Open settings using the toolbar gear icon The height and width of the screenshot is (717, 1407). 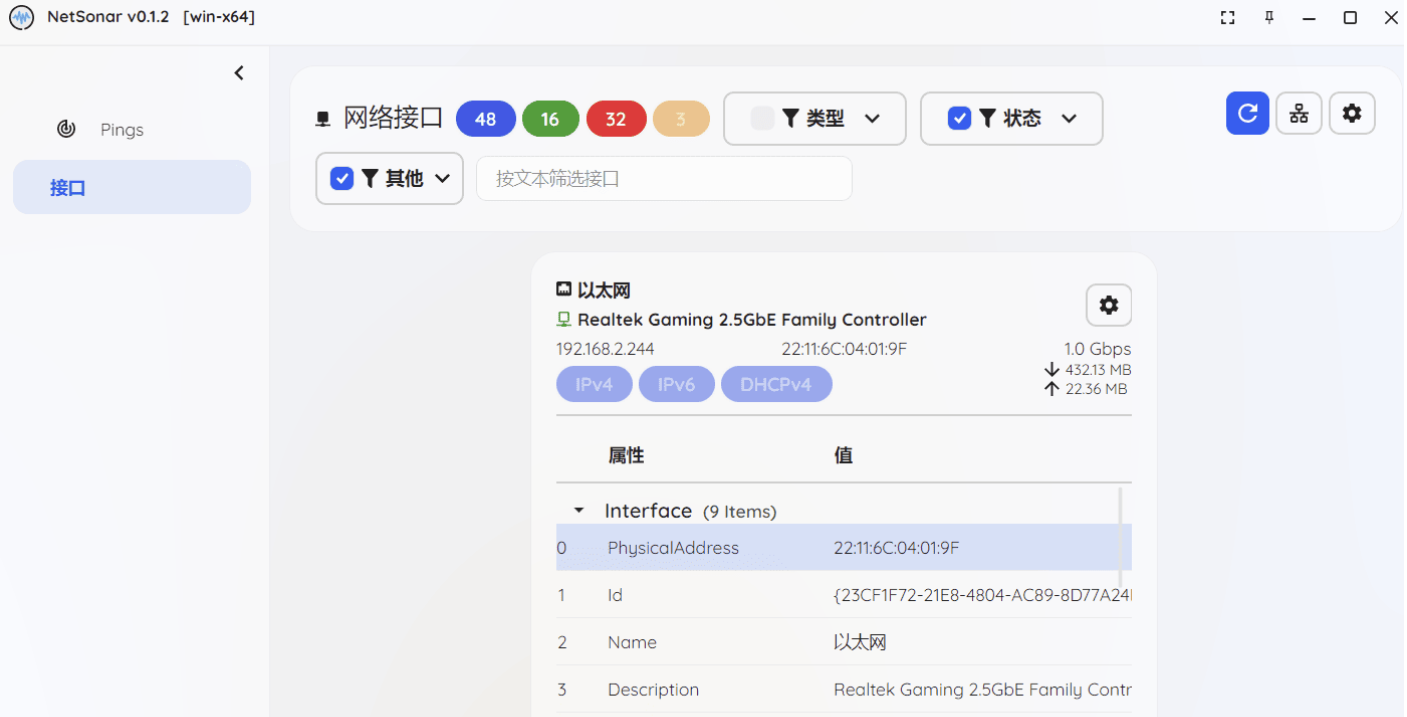click(x=1352, y=113)
